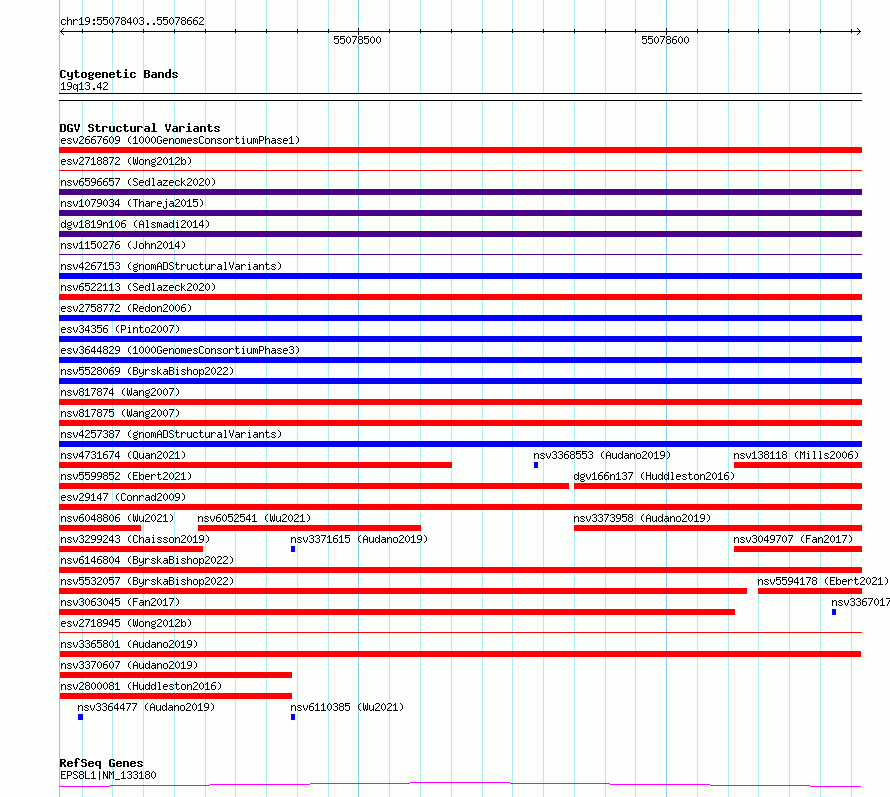Click nsv1079034 (Thareja2015) label
The width and height of the screenshot is (890, 797).
(132, 203)
